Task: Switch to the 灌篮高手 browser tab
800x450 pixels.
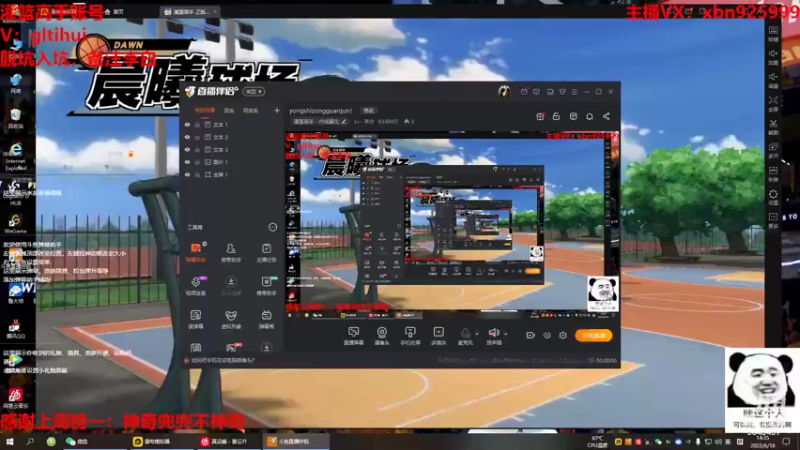Action: 190,11
